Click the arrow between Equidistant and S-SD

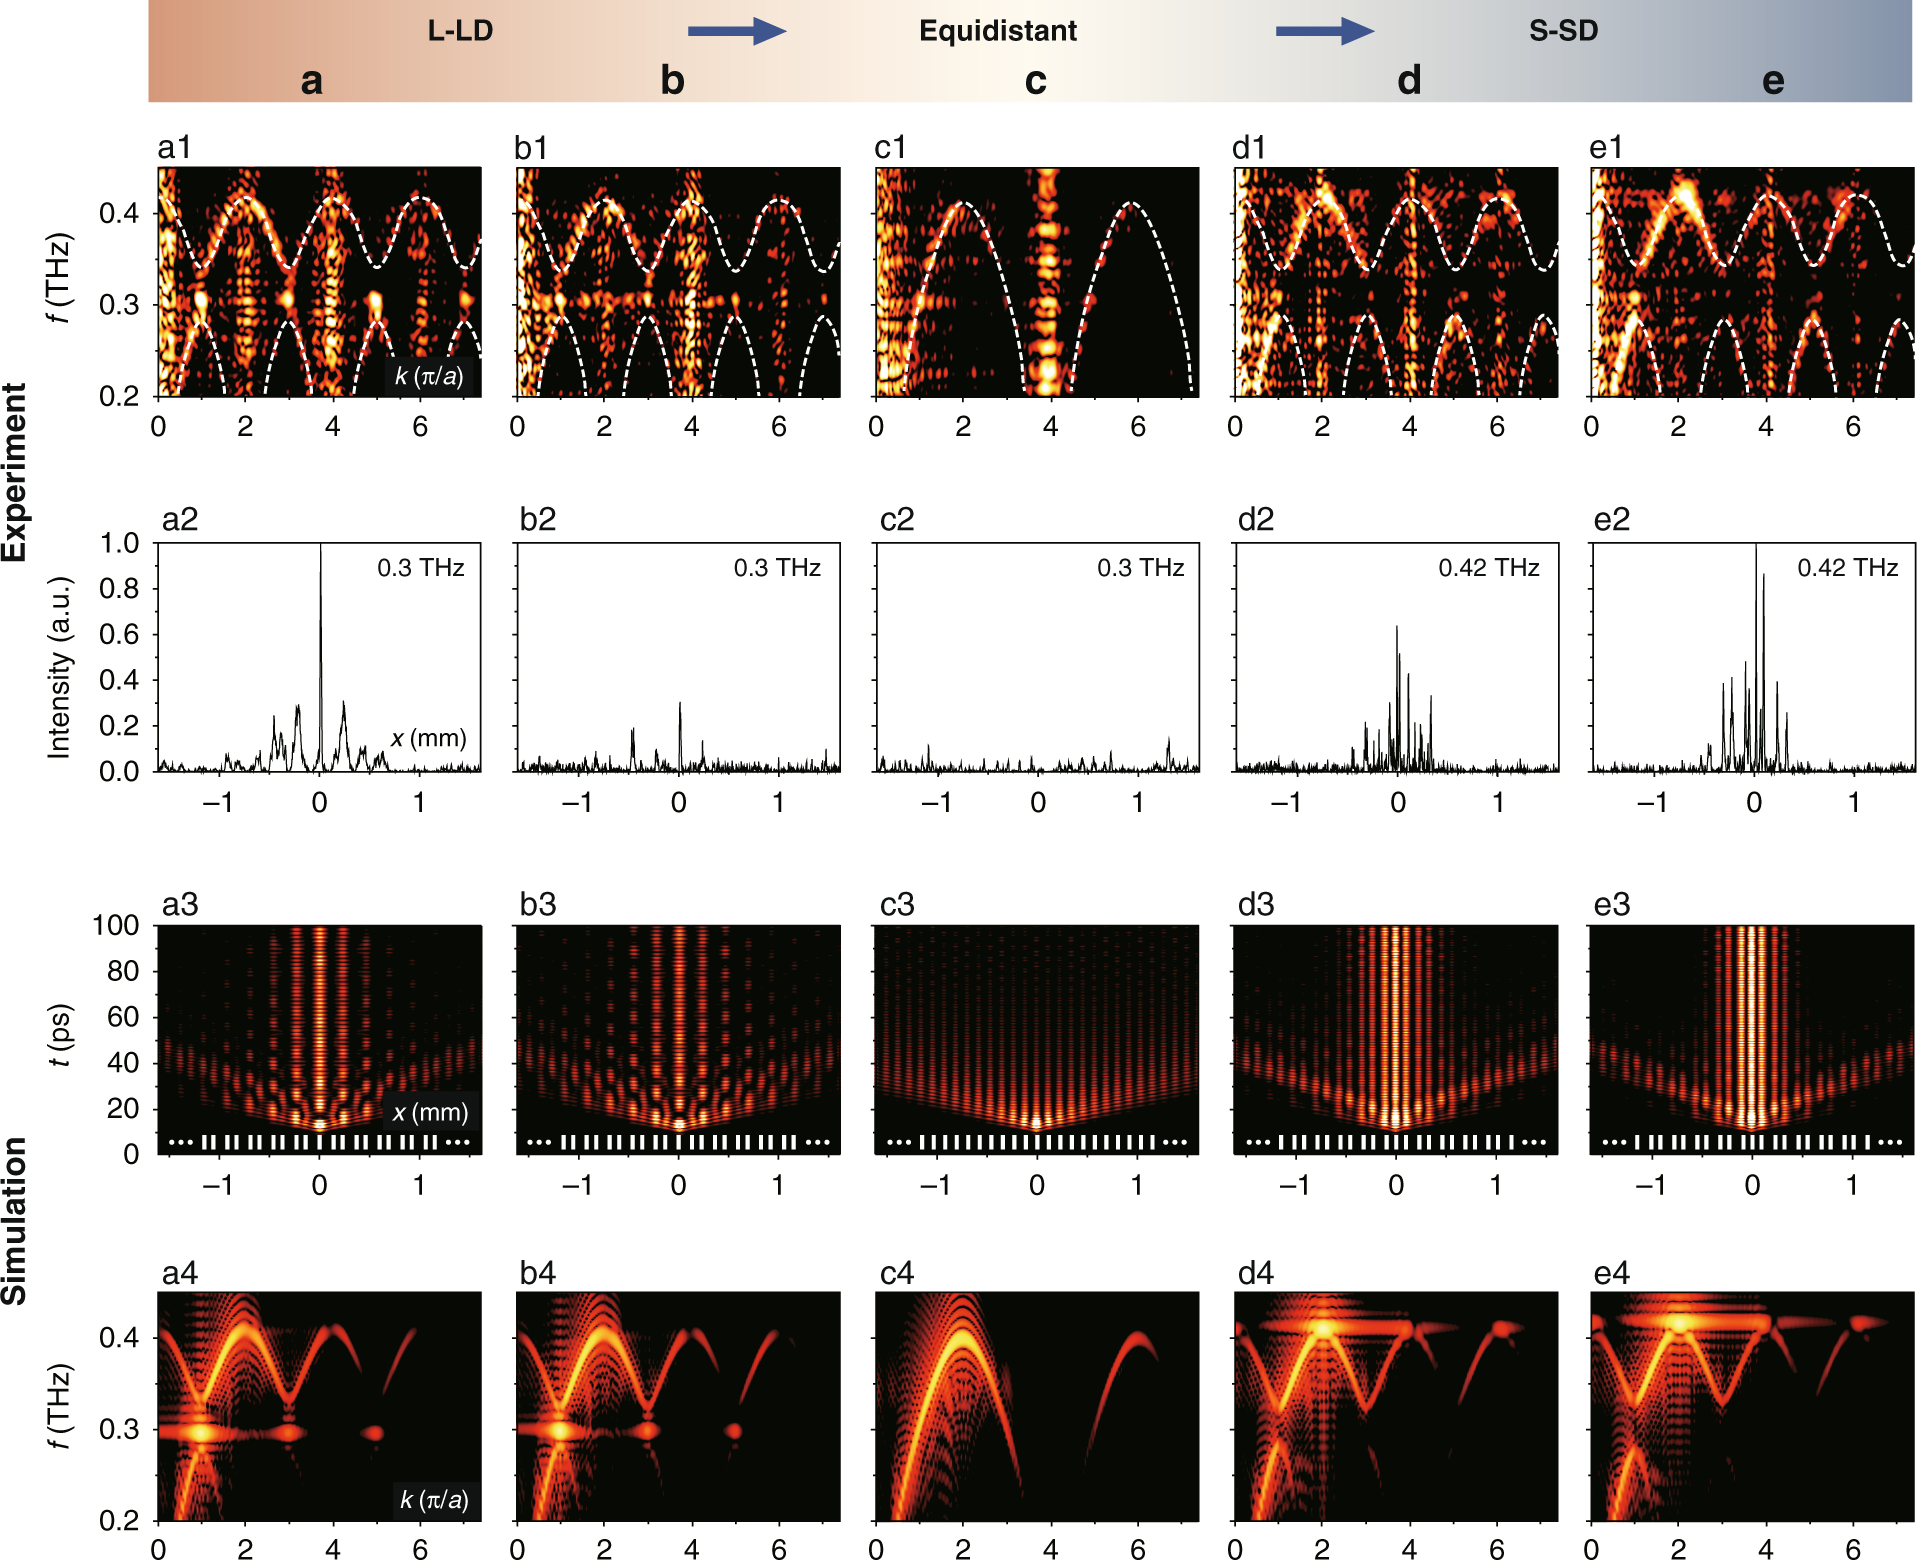click(x=1325, y=31)
